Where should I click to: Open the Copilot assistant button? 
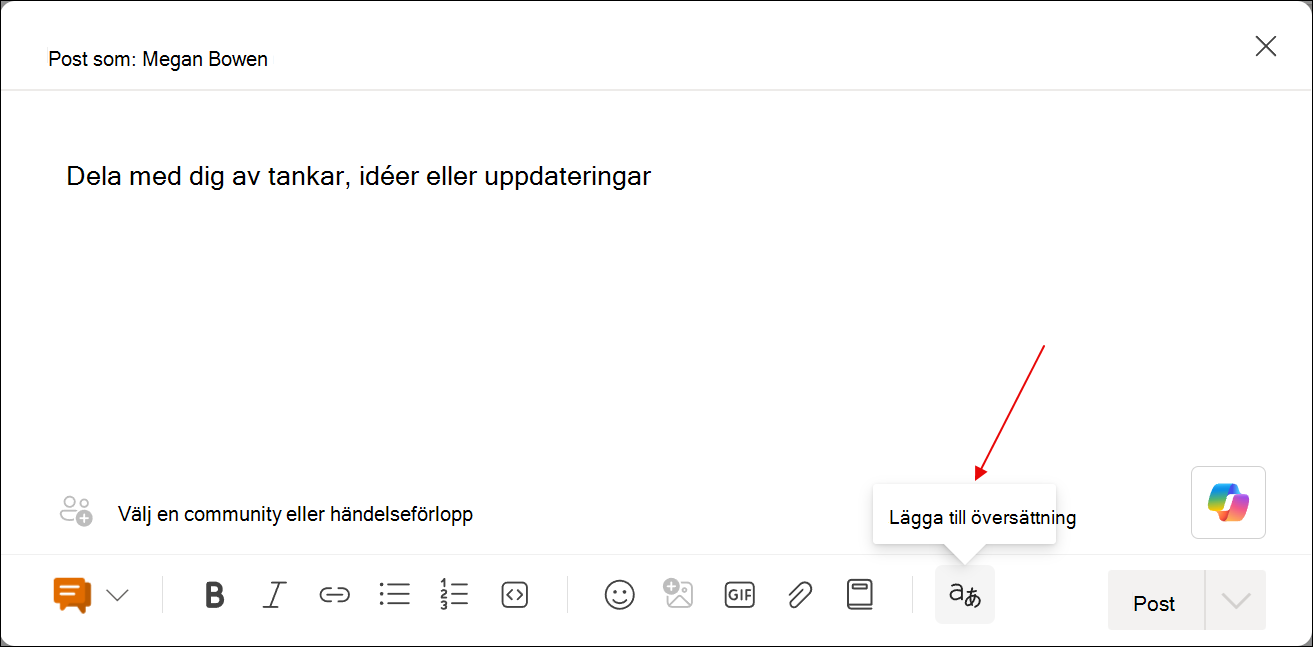1228,502
